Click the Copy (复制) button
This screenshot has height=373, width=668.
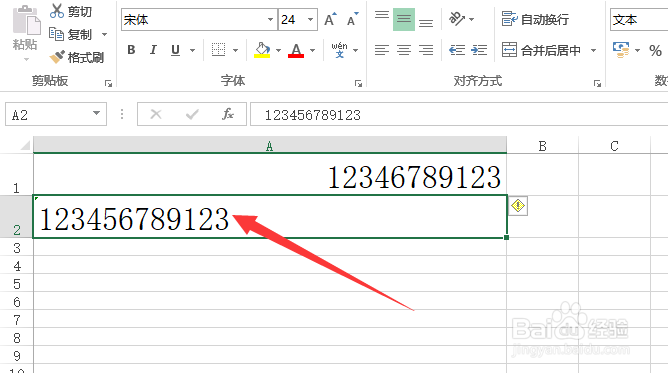click(70, 34)
